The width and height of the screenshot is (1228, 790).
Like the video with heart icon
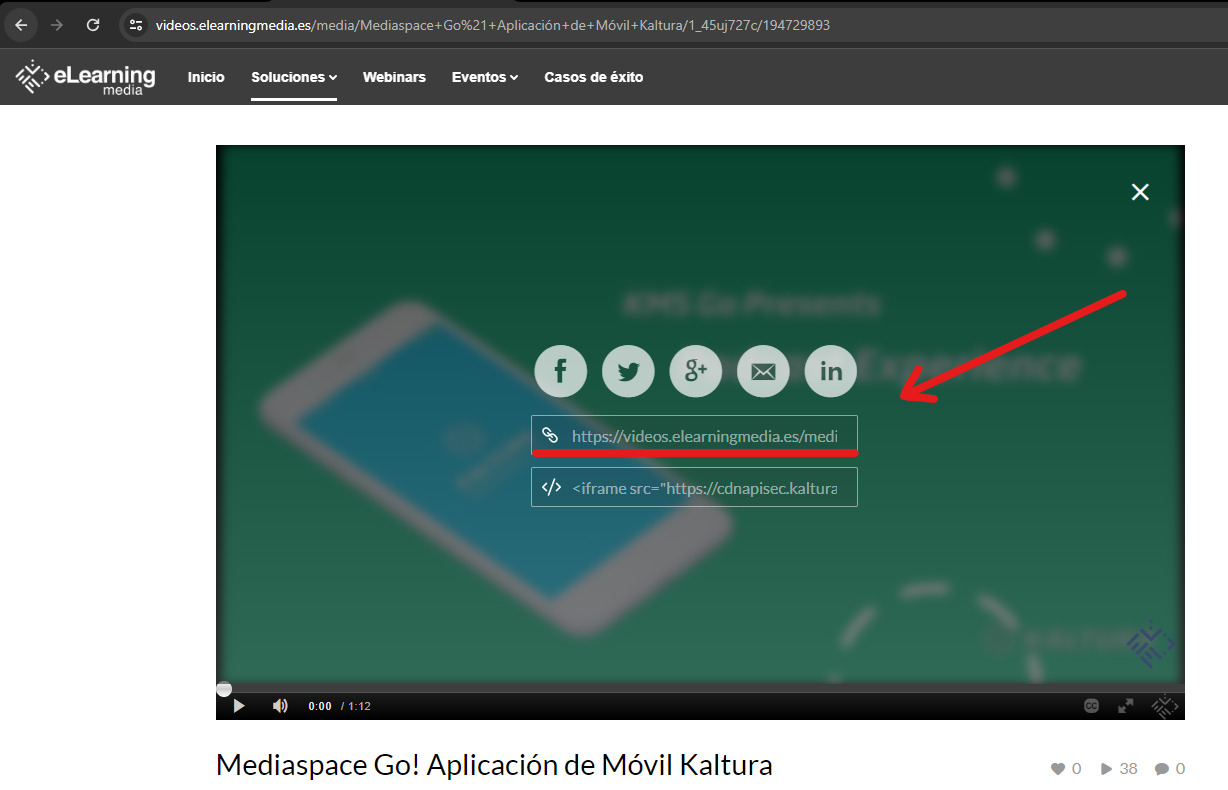pos(1058,769)
